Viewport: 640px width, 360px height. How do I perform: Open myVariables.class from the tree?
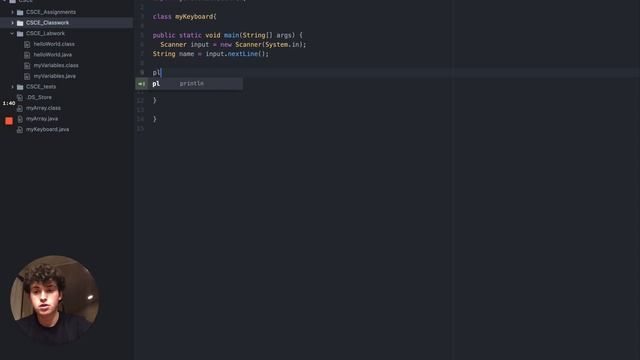tap(56, 65)
